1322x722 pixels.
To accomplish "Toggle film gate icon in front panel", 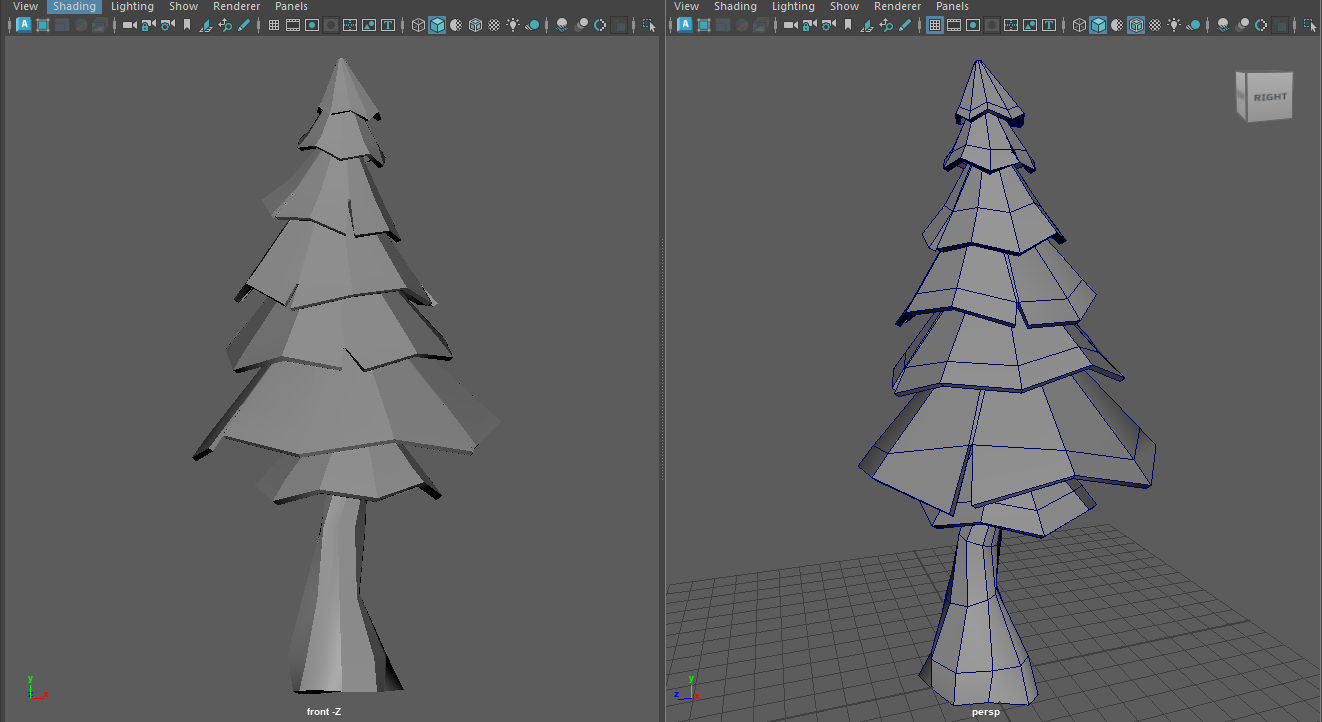I will (x=293, y=25).
